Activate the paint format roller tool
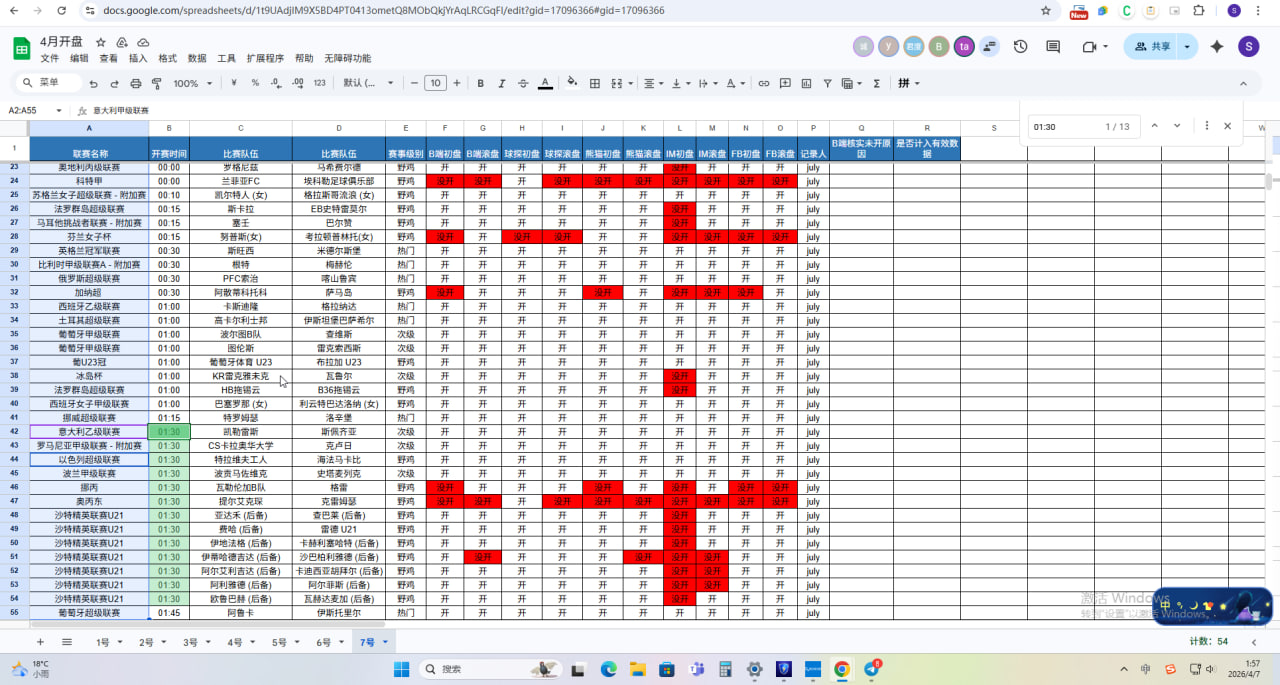Viewport: 1280px width, 685px height. click(156, 84)
